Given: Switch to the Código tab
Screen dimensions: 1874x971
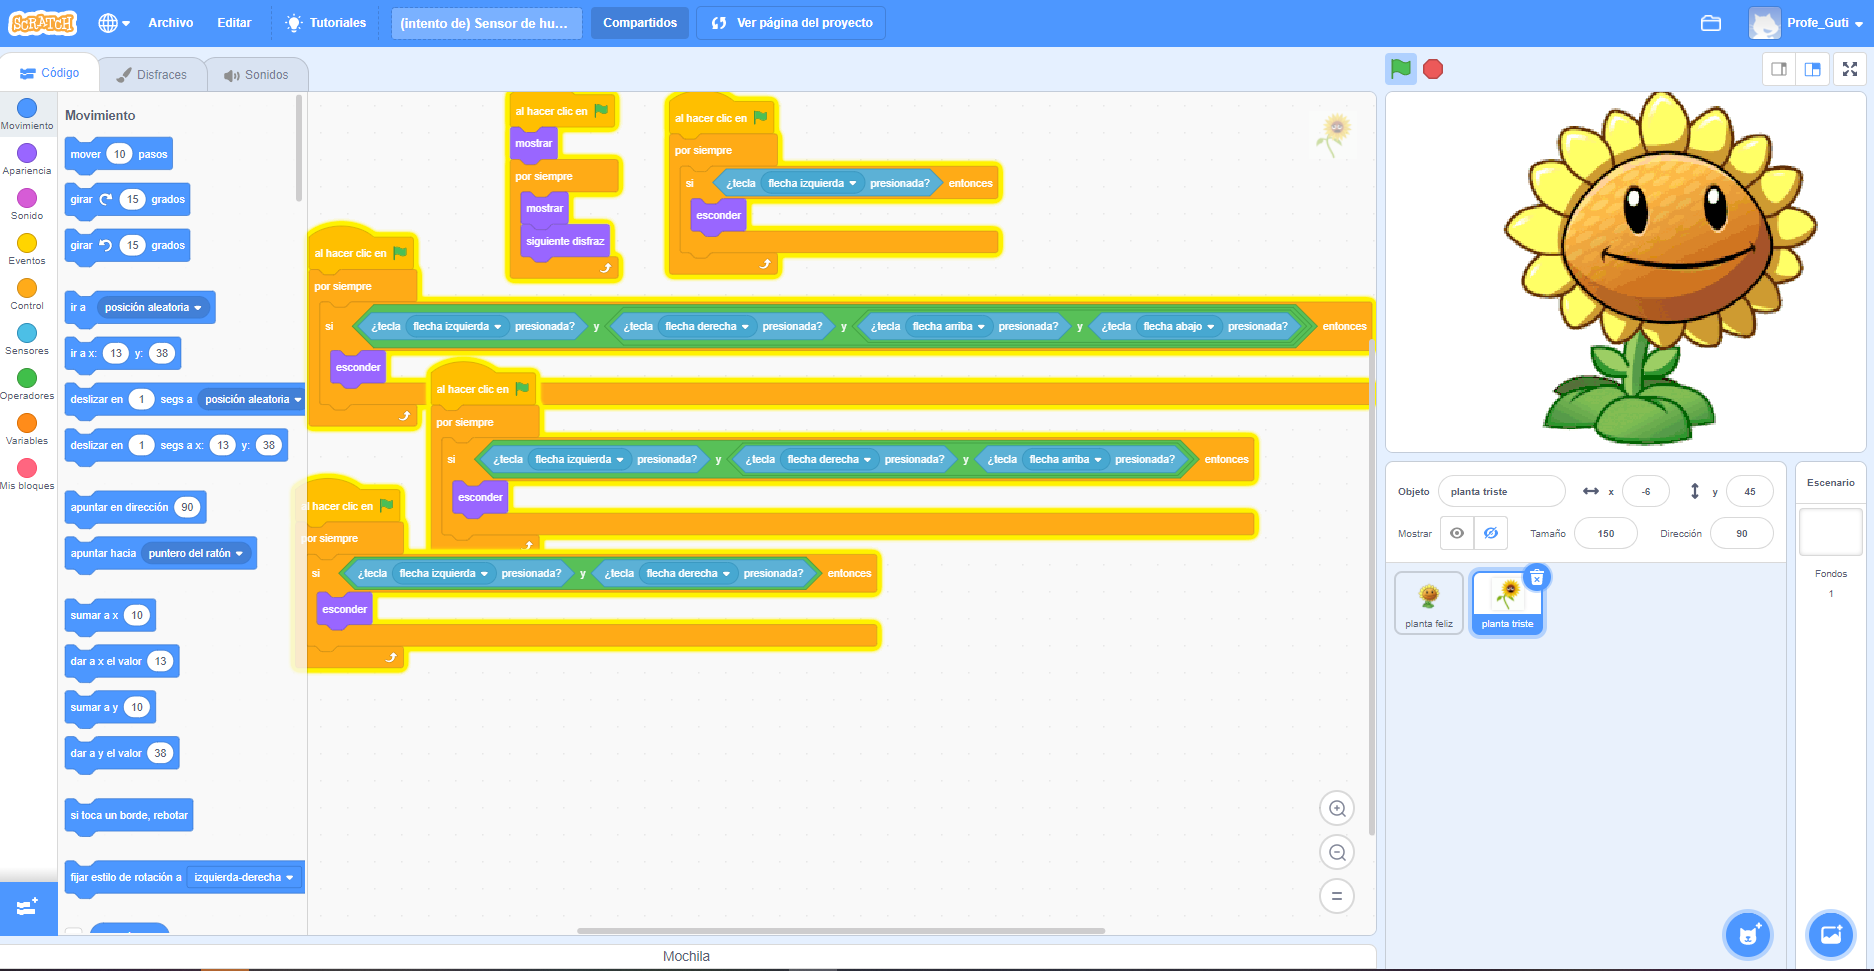Looking at the screenshot, I should (50, 73).
